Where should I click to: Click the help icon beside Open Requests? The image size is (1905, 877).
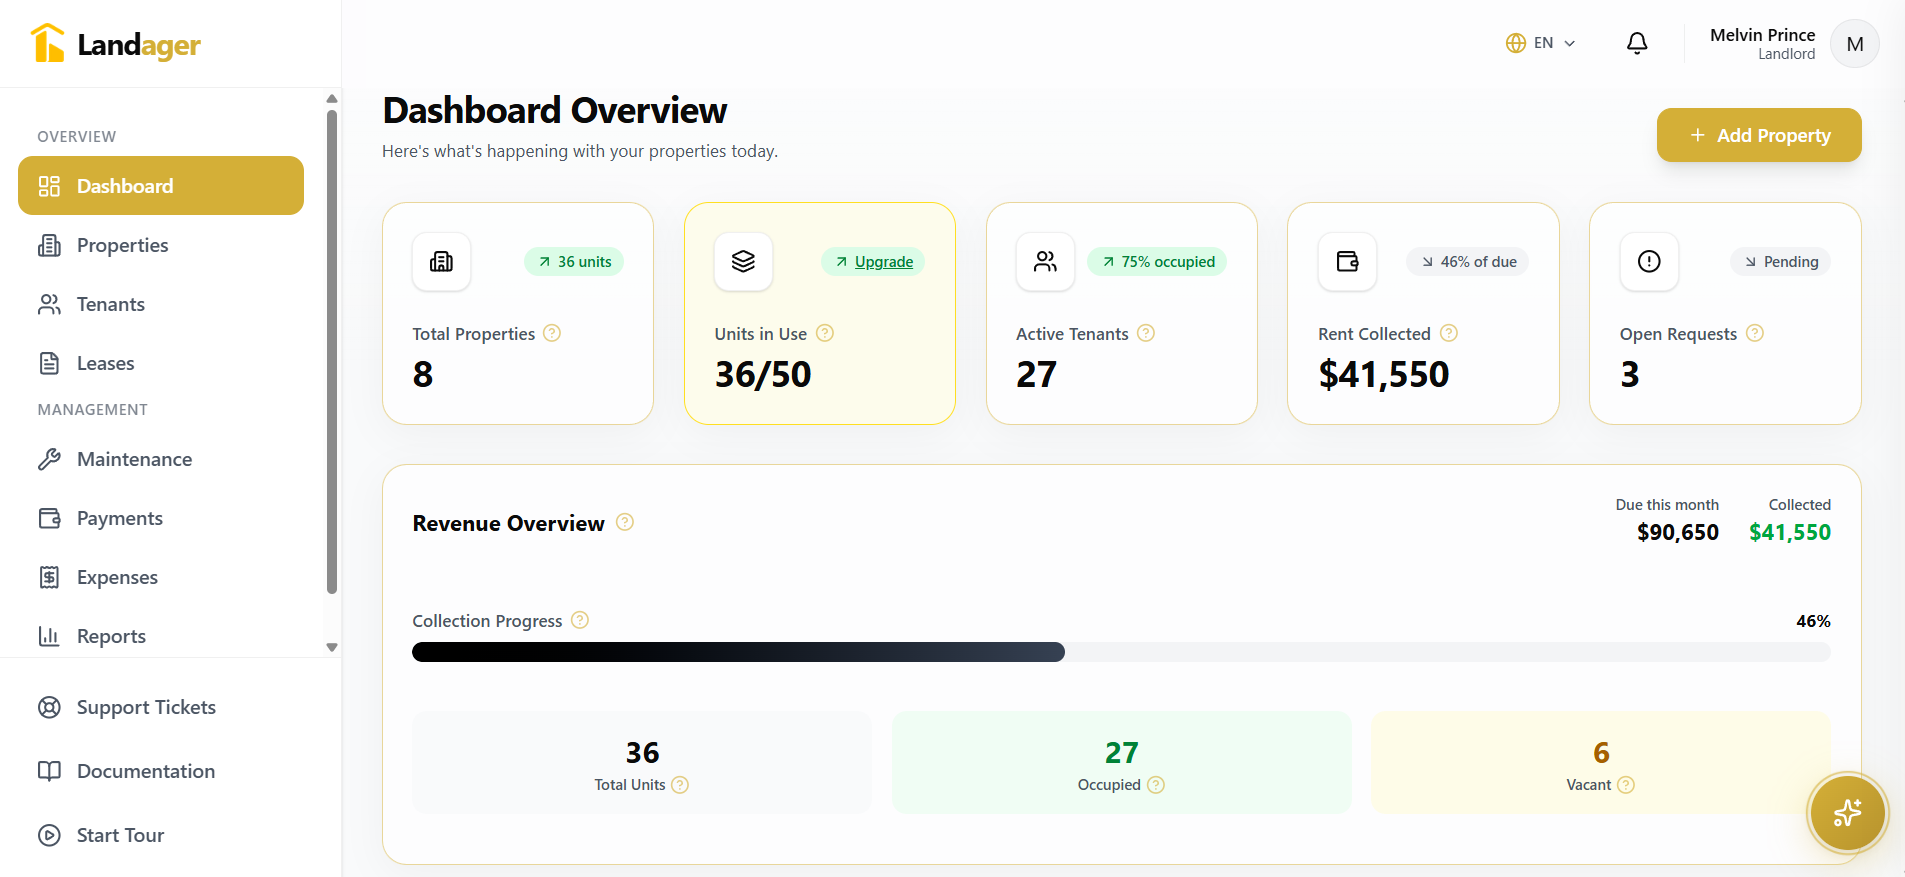1755,333
